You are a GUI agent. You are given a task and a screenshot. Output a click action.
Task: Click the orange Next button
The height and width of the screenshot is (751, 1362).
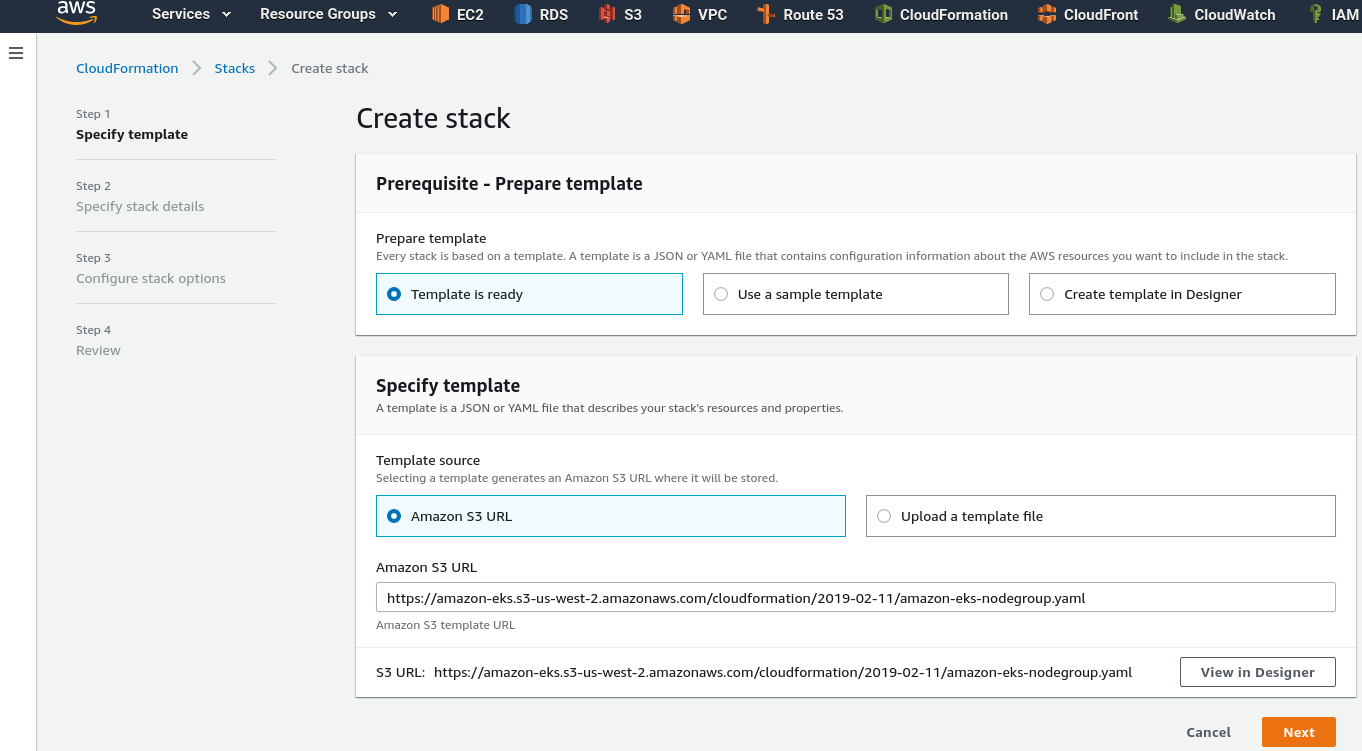1298,732
